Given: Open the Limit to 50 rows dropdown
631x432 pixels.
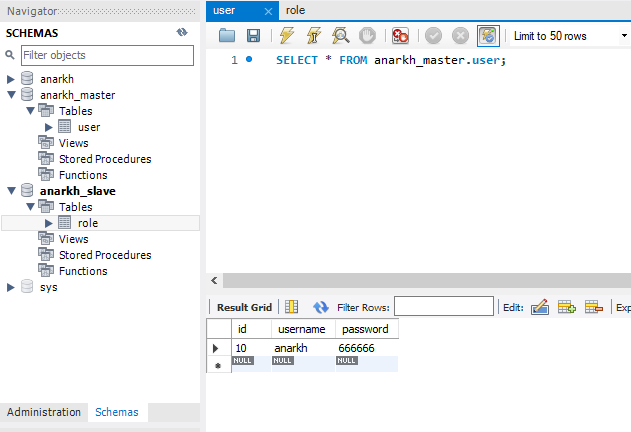Looking at the screenshot, I should pyautogui.click(x=569, y=36).
